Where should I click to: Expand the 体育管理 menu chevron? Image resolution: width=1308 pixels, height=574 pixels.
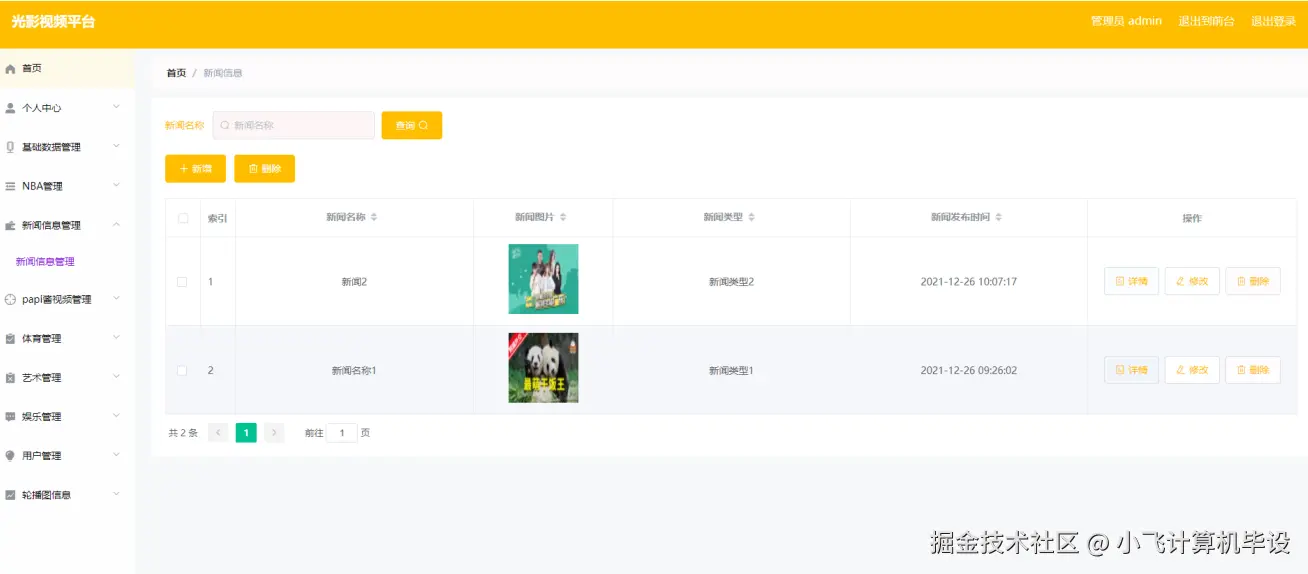[x=116, y=337]
